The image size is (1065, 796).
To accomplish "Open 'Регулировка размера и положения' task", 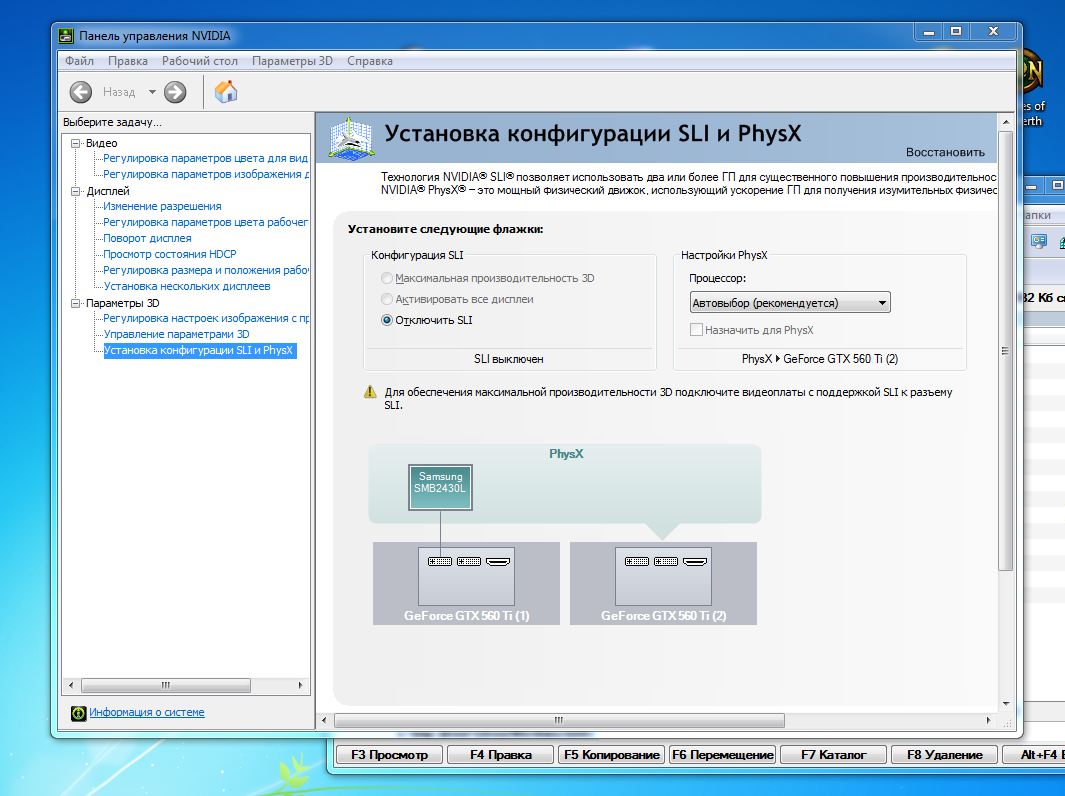I will (x=206, y=270).
